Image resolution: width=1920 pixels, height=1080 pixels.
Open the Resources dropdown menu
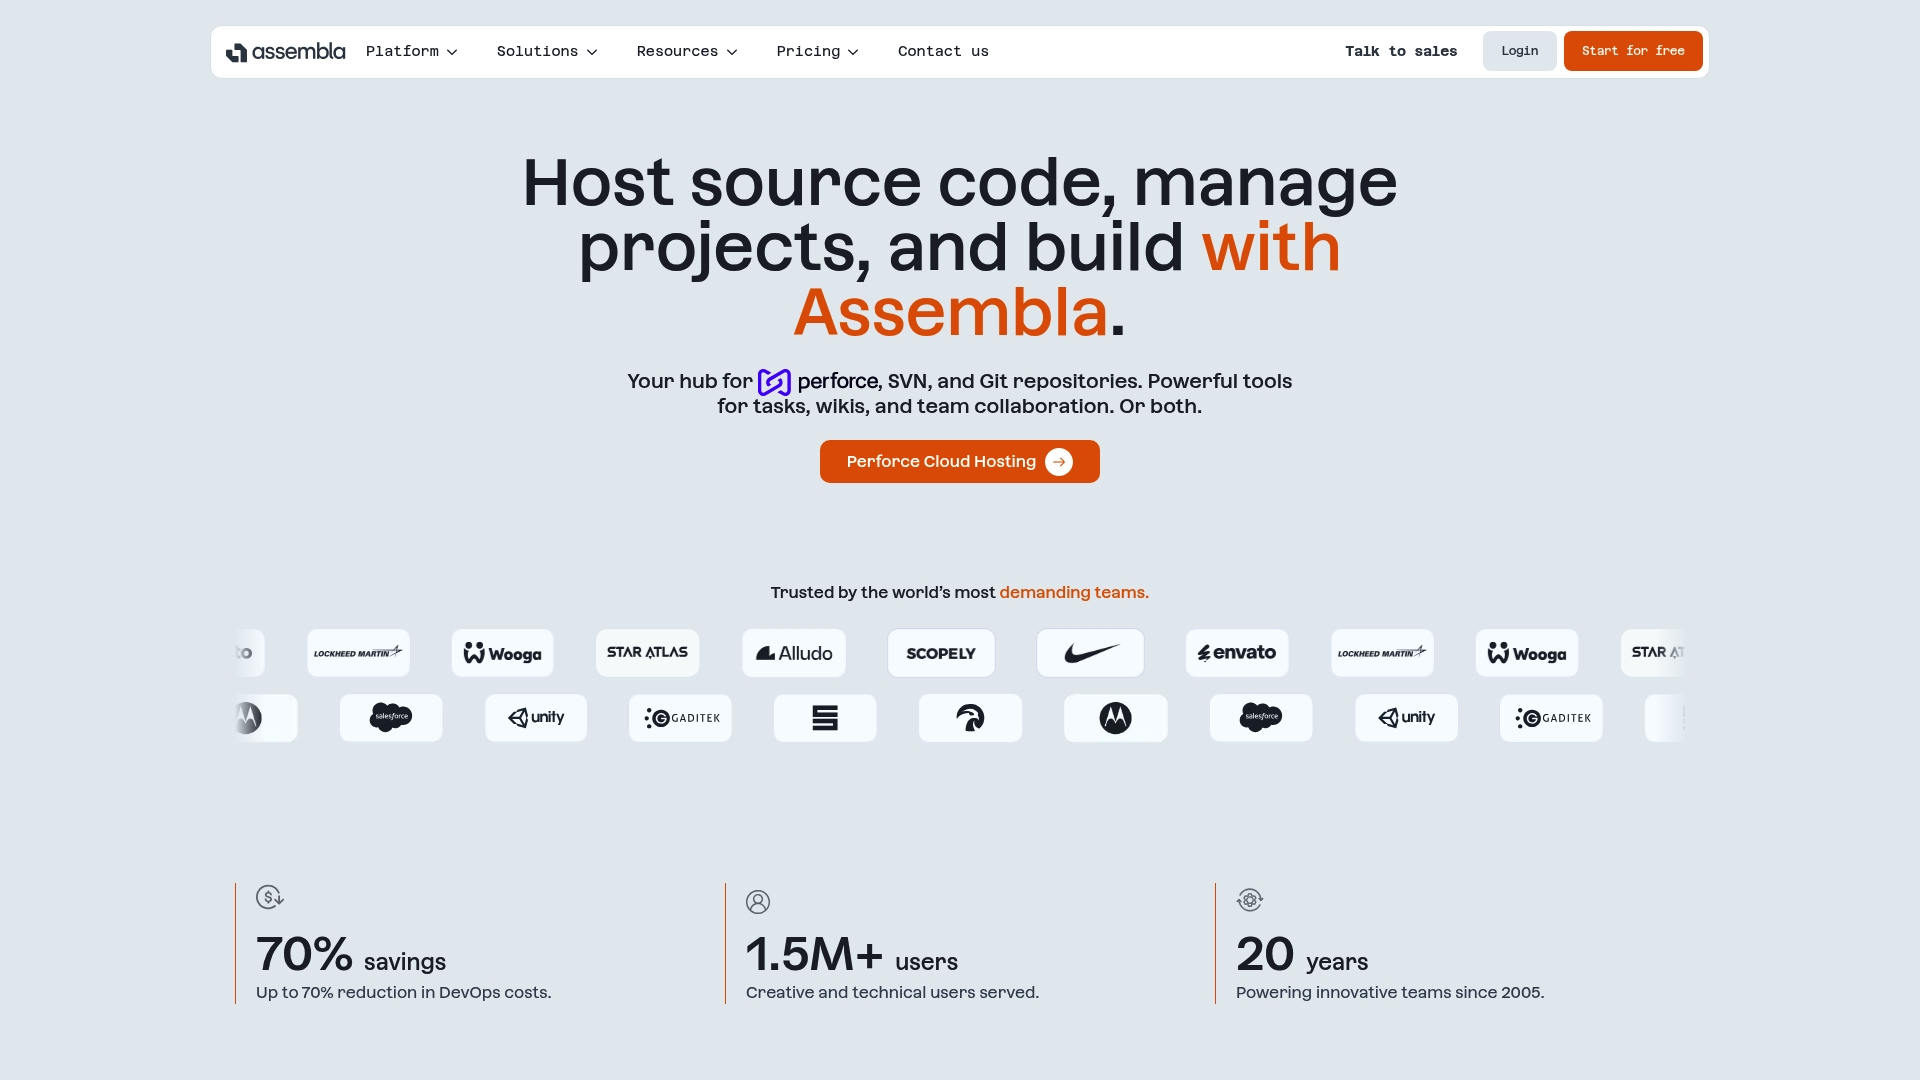coord(686,51)
